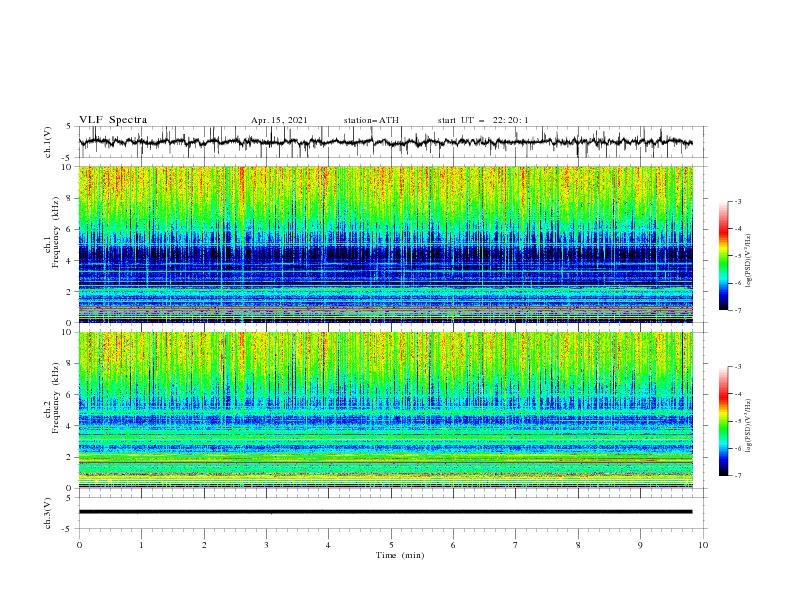Viewport: 792px width, 612px height.
Task: Click the upper 'log(PSD)(V²/Hz)' color bar label
Action: (x=749, y=261)
